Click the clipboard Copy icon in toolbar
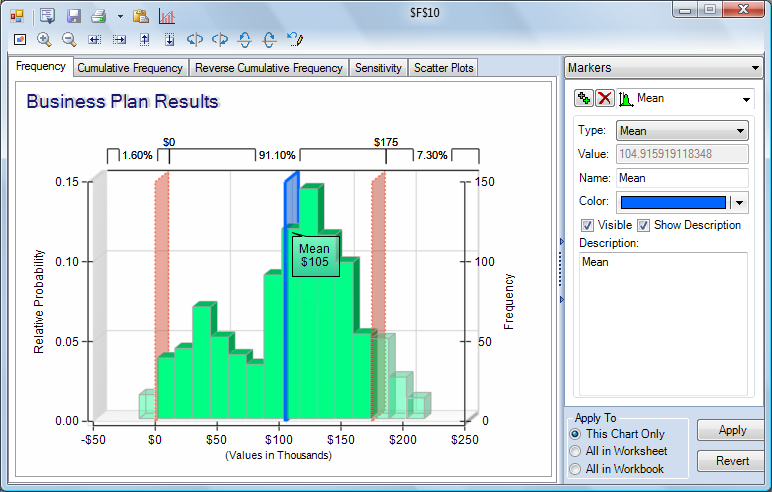772x492 pixels. pyautogui.click(x=141, y=16)
